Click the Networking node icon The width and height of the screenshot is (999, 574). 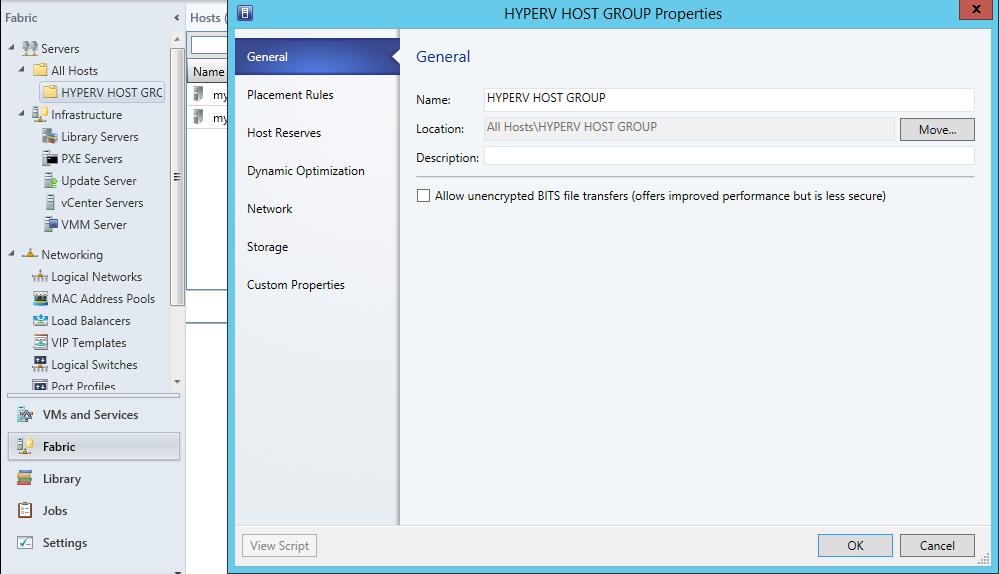click(29, 254)
